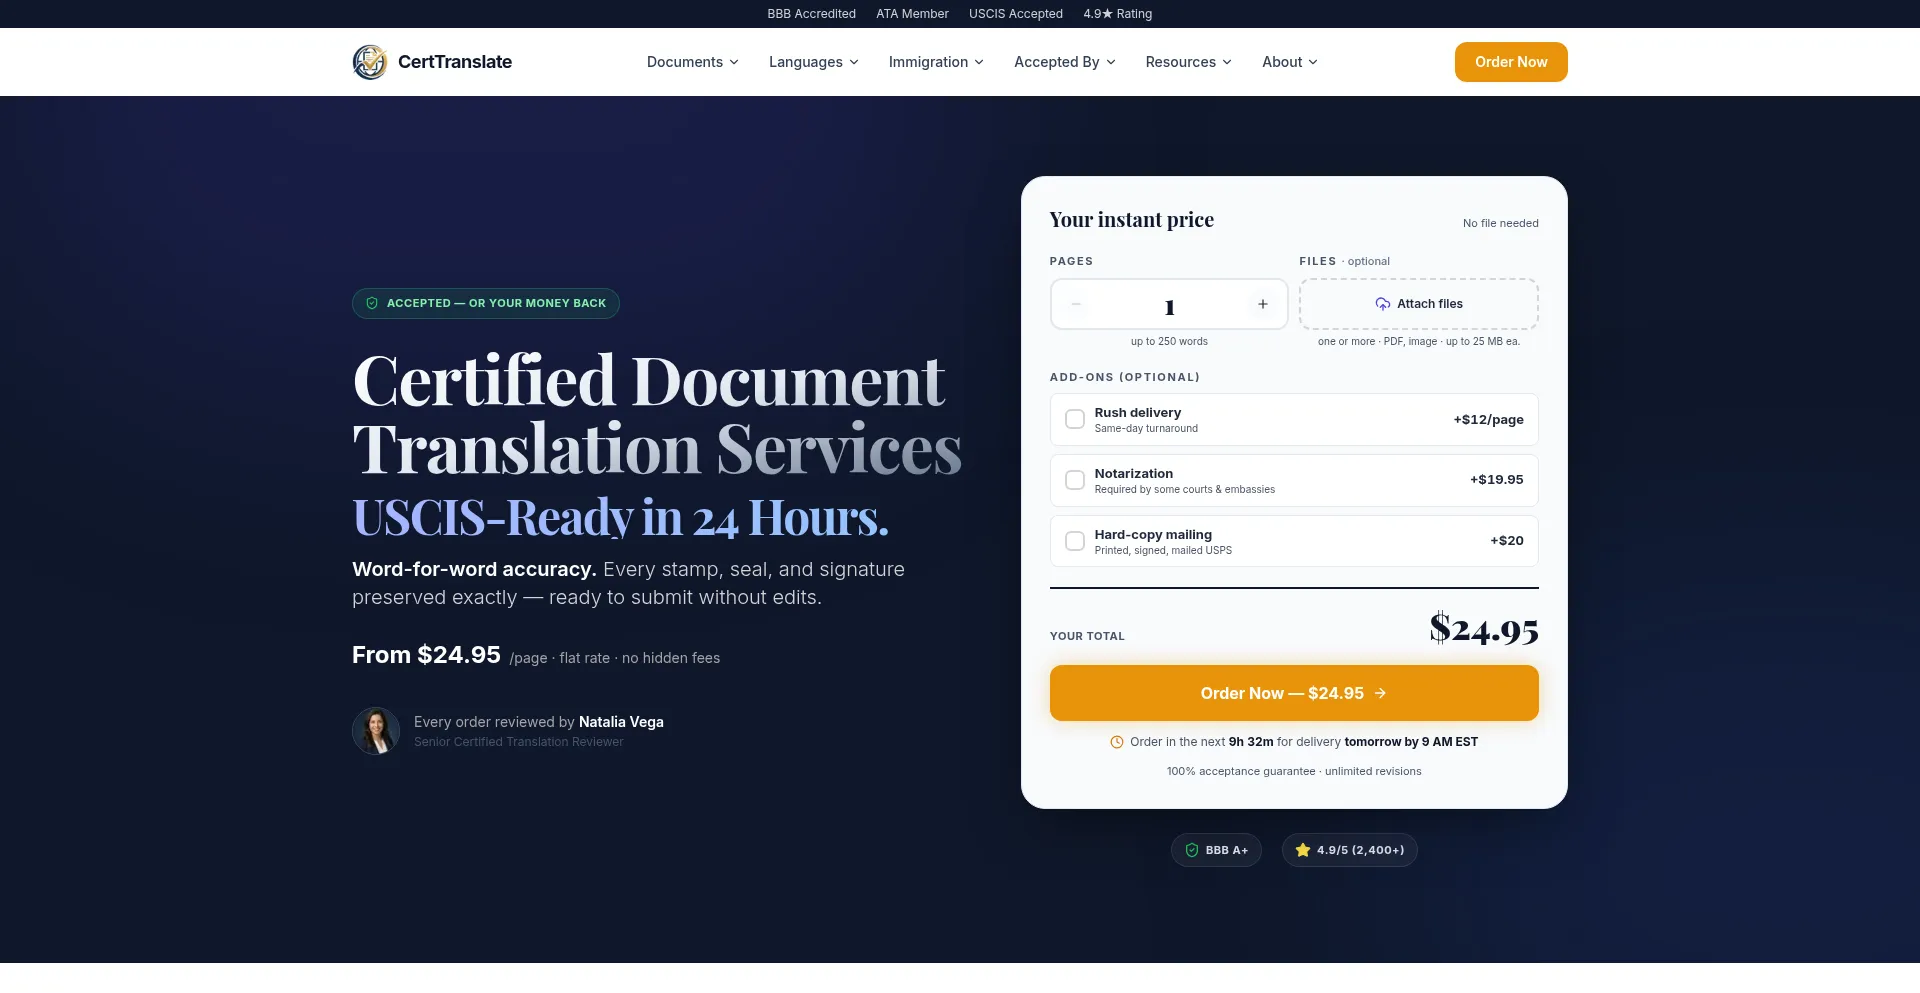
Task: Click the Required by some courts & embassies text
Action: click(x=1185, y=490)
